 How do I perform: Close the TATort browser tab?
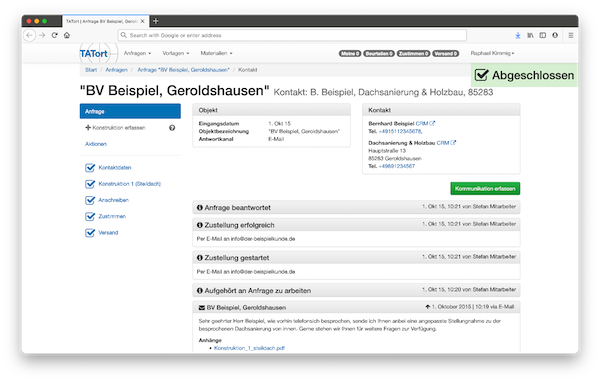(142, 21)
